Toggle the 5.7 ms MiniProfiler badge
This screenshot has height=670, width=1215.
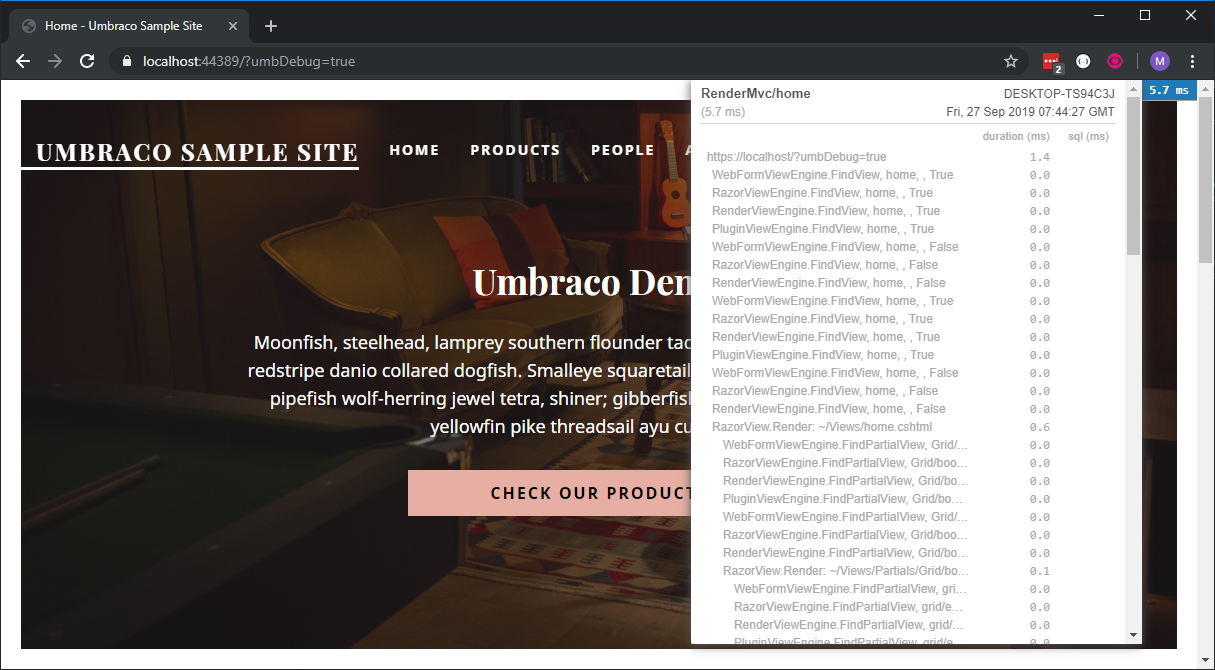(1168, 90)
